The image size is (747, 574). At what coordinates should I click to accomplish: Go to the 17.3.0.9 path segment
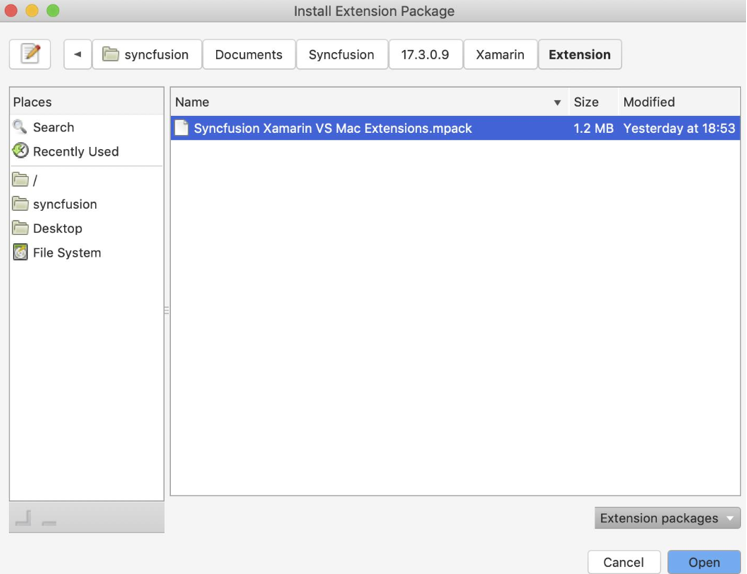coord(425,54)
